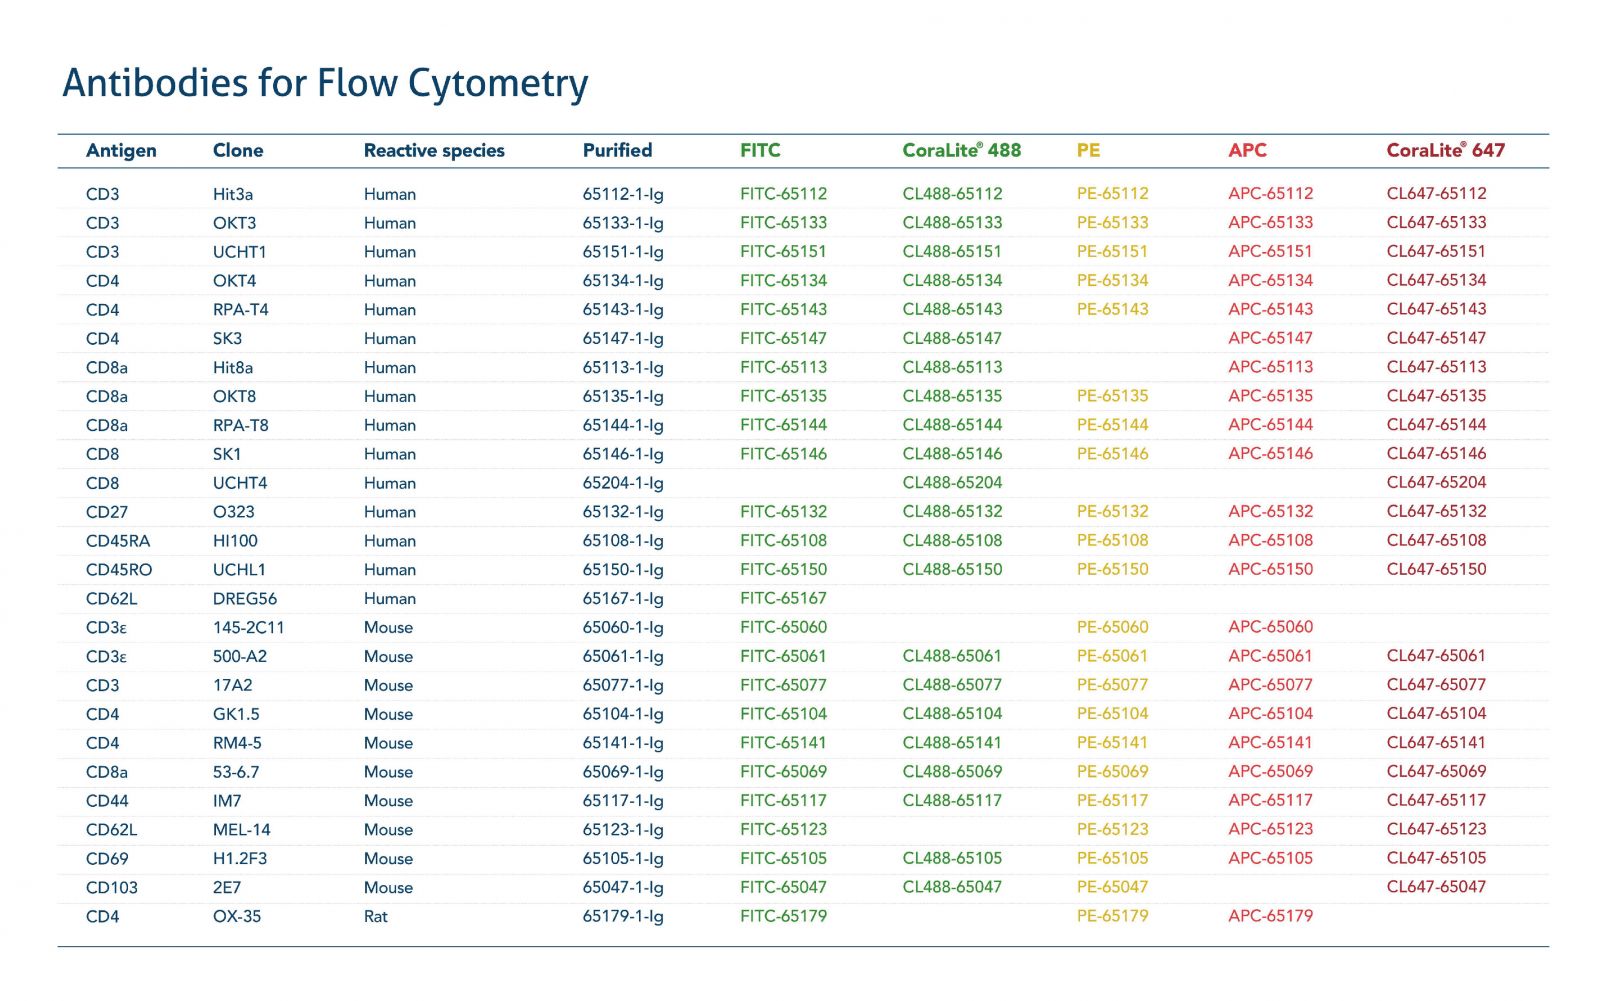Click purified catalog number 65204-1-Ig
Image resolution: width=1600 pixels, height=1001 pixels.
623,484
